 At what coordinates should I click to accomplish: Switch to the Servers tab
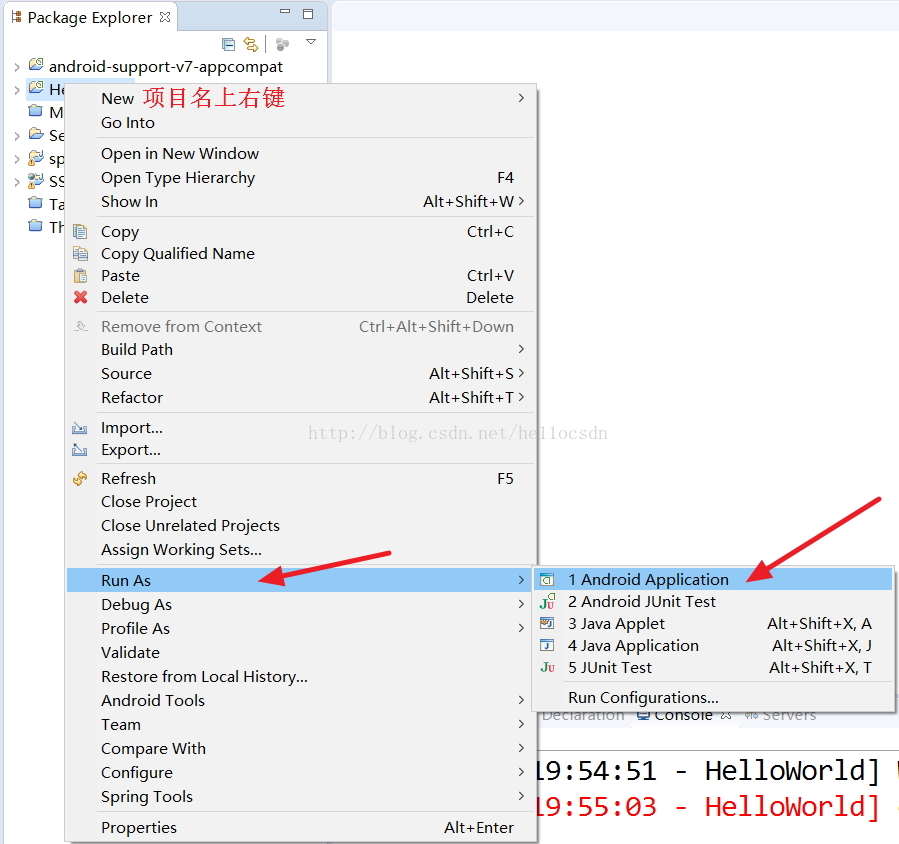780,717
